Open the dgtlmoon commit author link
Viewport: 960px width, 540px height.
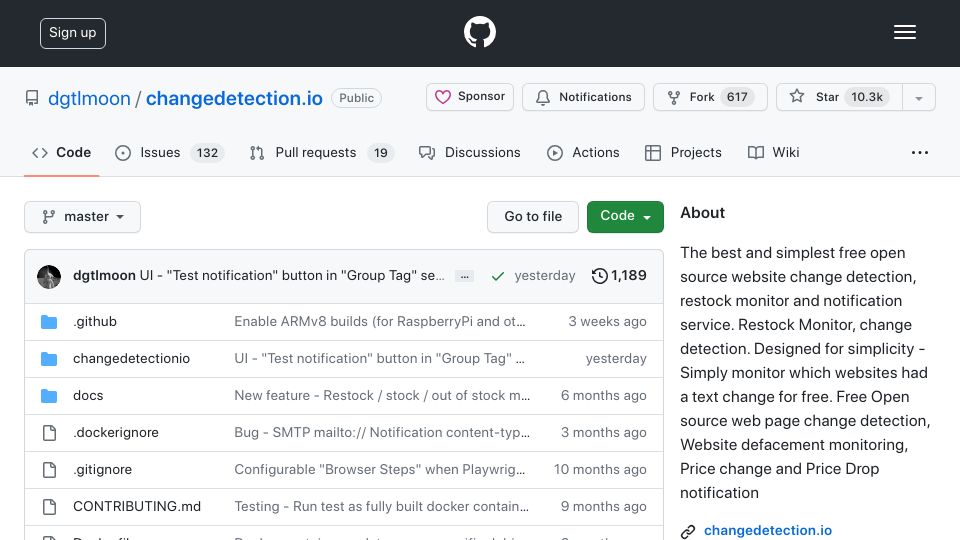(x=104, y=276)
